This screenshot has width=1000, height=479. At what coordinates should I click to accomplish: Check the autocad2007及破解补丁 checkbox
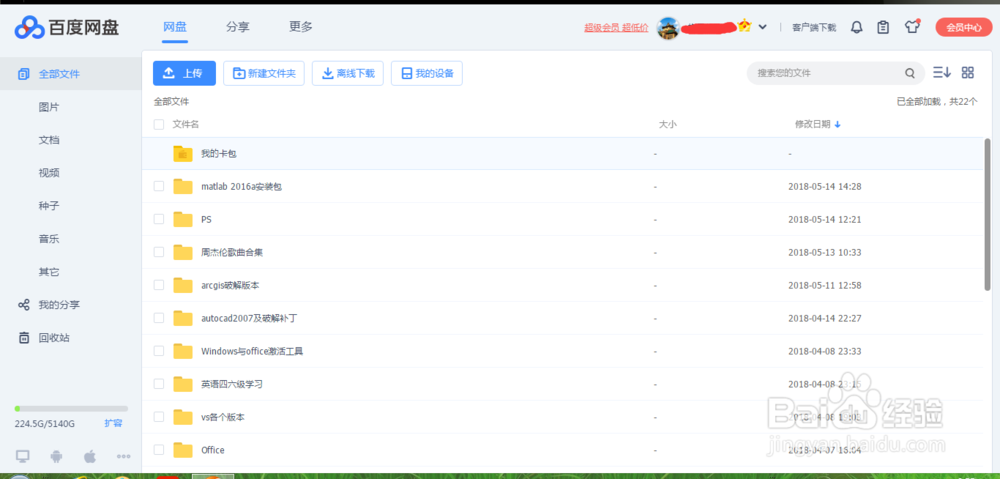click(159, 318)
